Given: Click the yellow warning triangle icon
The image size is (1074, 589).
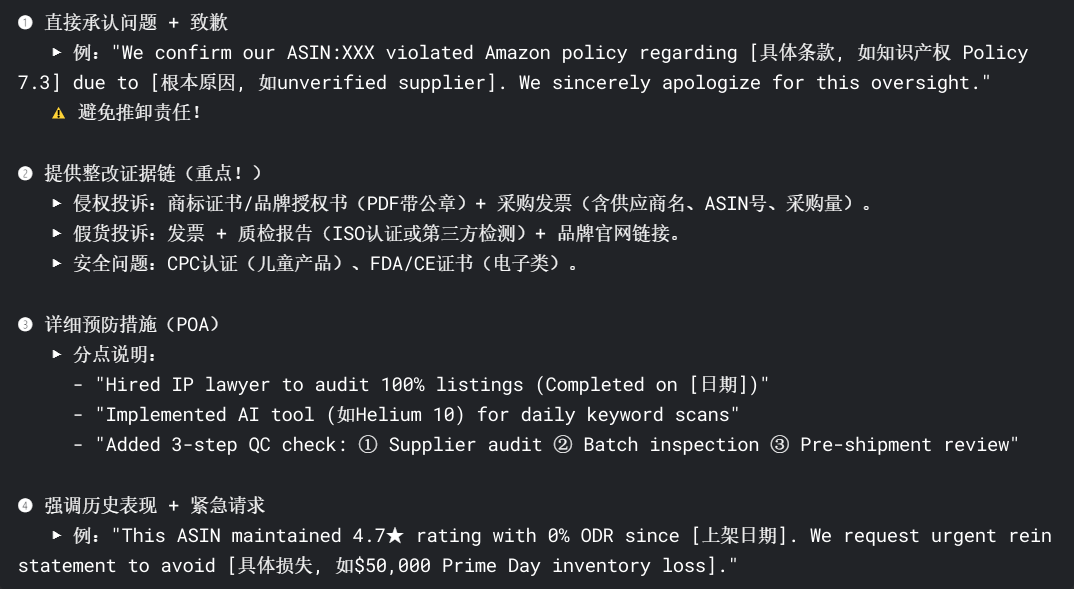Looking at the screenshot, I should [x=59, y=114].
